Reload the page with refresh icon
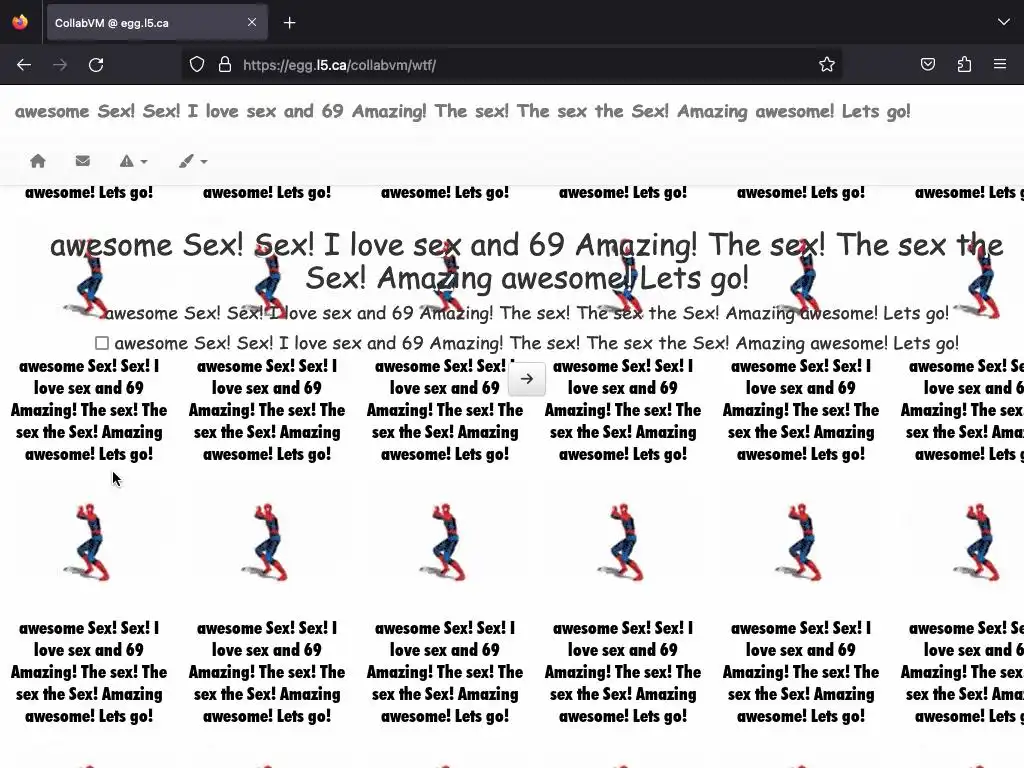The width and height of the screenshot is (1024, 768). [x=96, y=65]
